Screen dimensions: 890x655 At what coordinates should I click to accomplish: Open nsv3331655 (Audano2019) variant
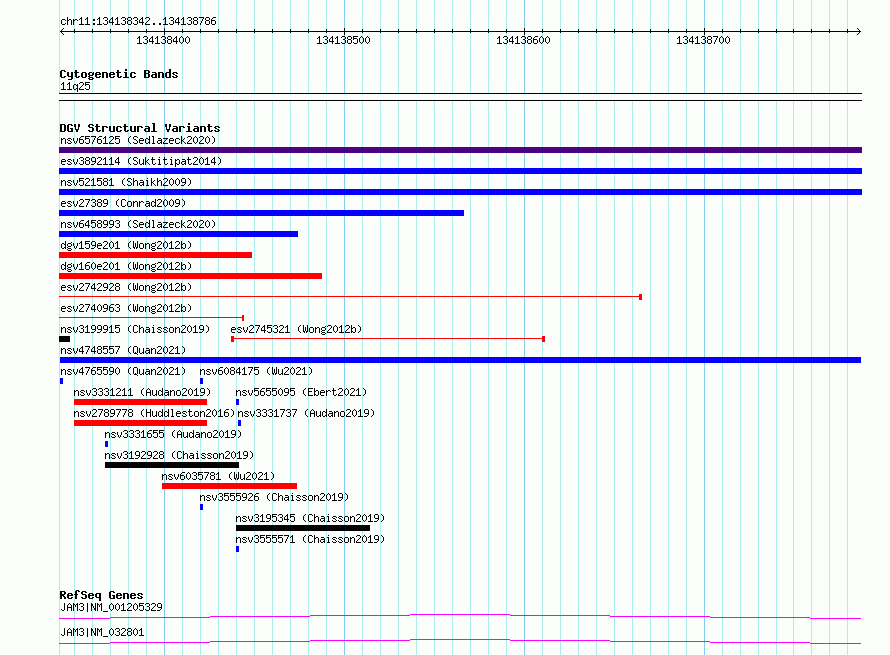(173, 434)
